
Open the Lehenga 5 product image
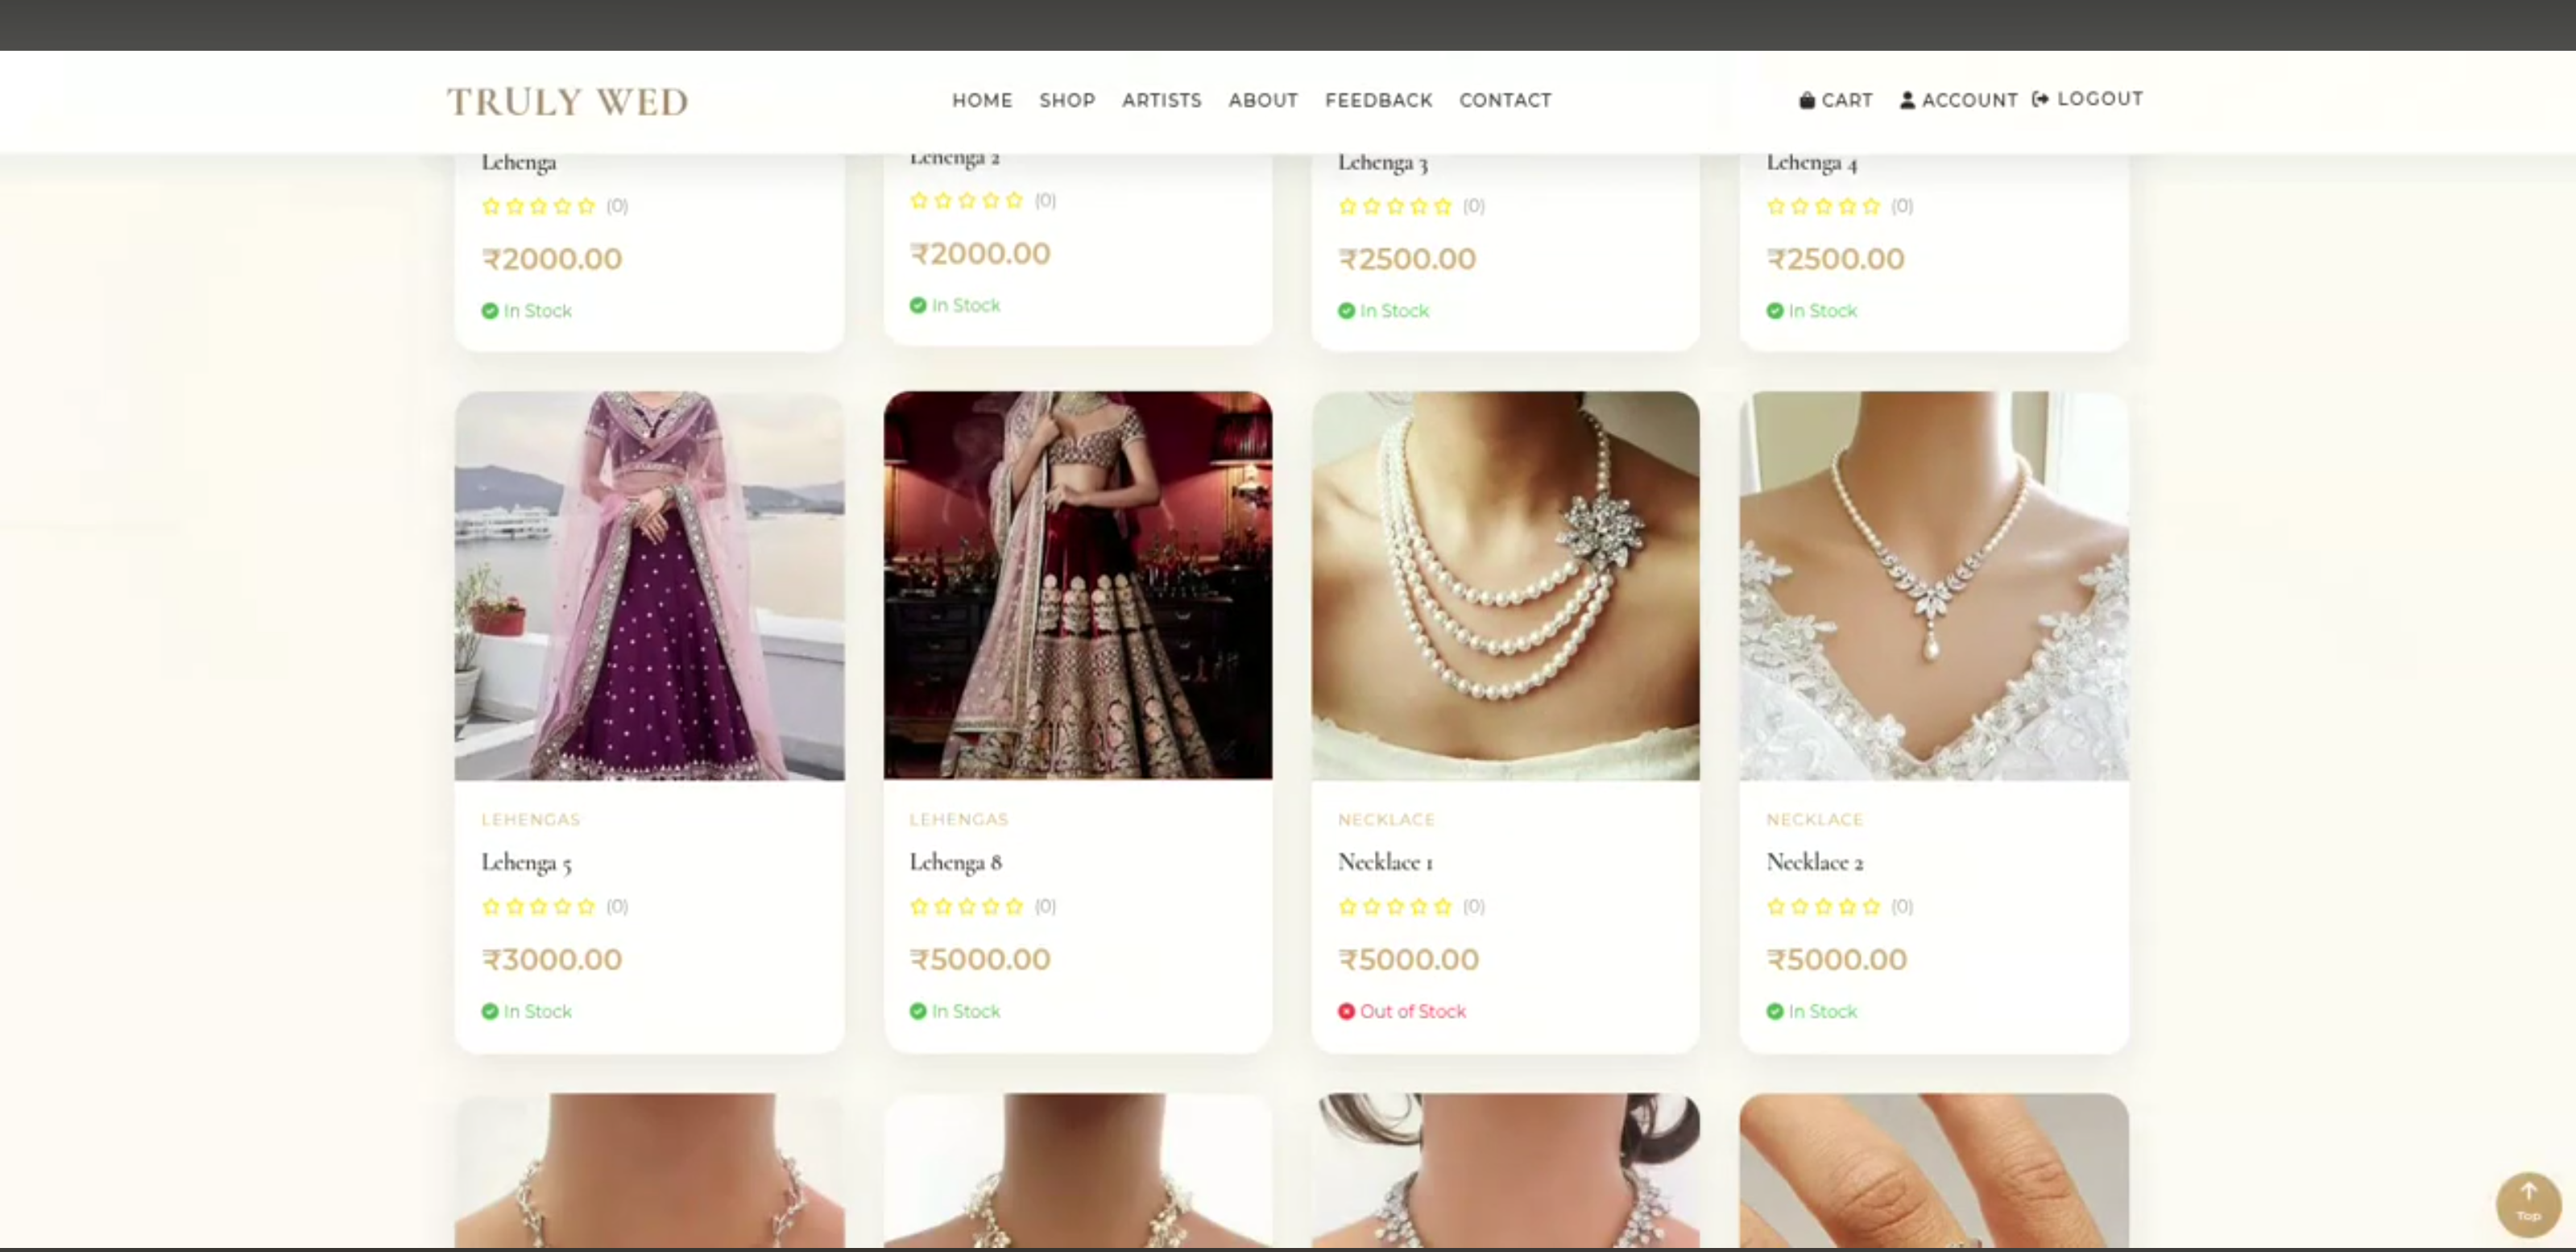[x=649, y=585]
